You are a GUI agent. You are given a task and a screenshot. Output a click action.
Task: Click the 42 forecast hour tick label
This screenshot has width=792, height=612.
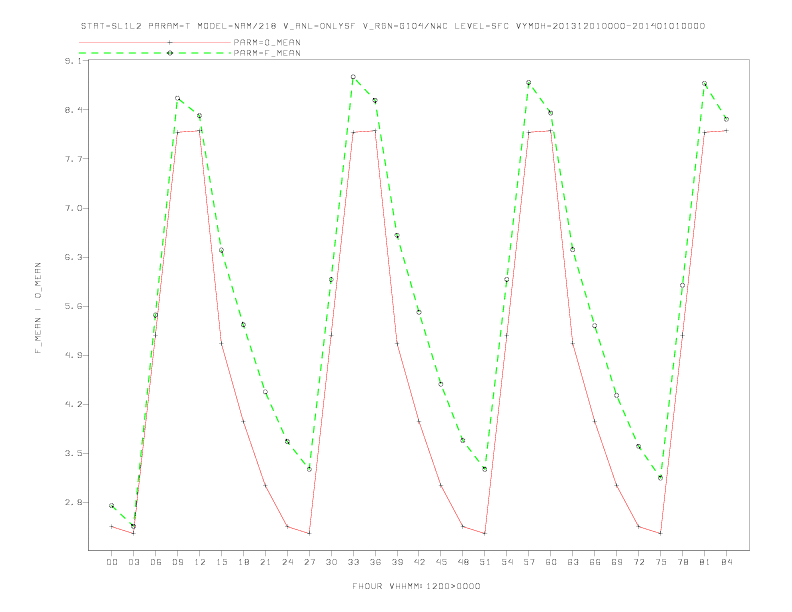pyautogui.click(x=419, y=562)
